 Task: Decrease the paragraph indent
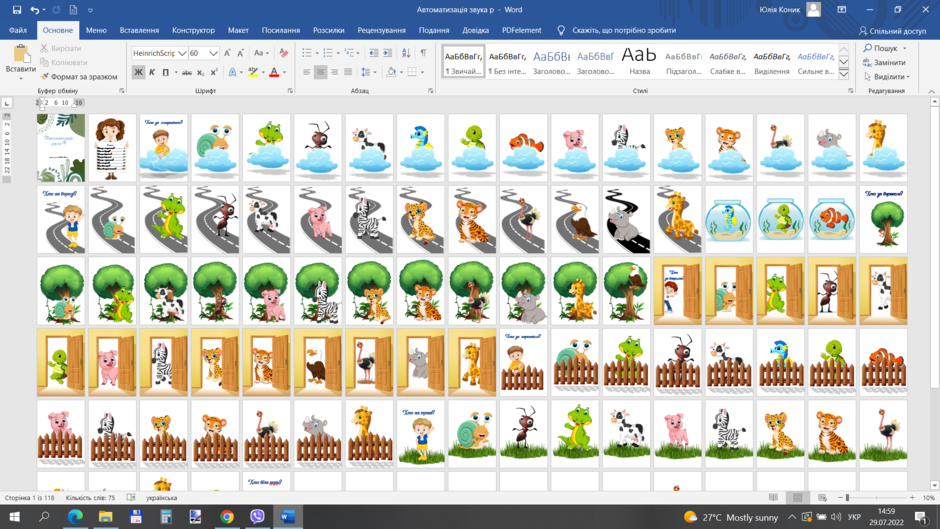[x=373, y=53]
